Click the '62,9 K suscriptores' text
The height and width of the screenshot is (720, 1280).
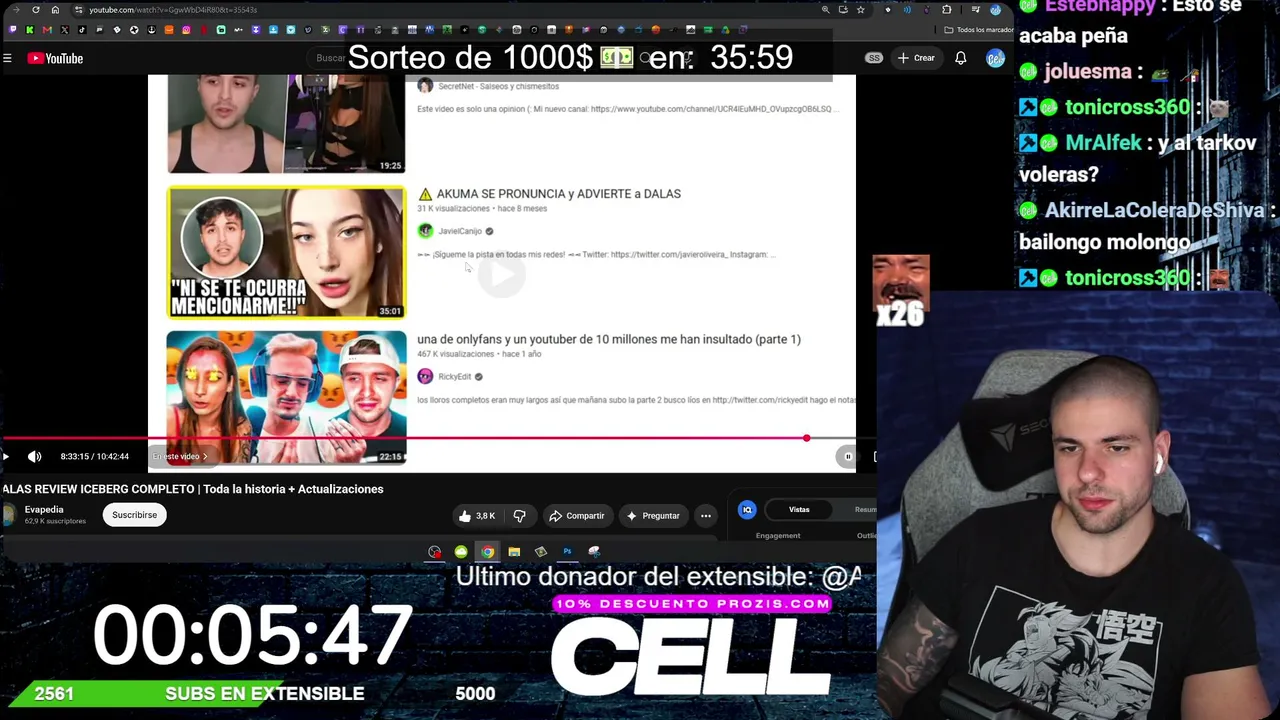pos(55,522)
